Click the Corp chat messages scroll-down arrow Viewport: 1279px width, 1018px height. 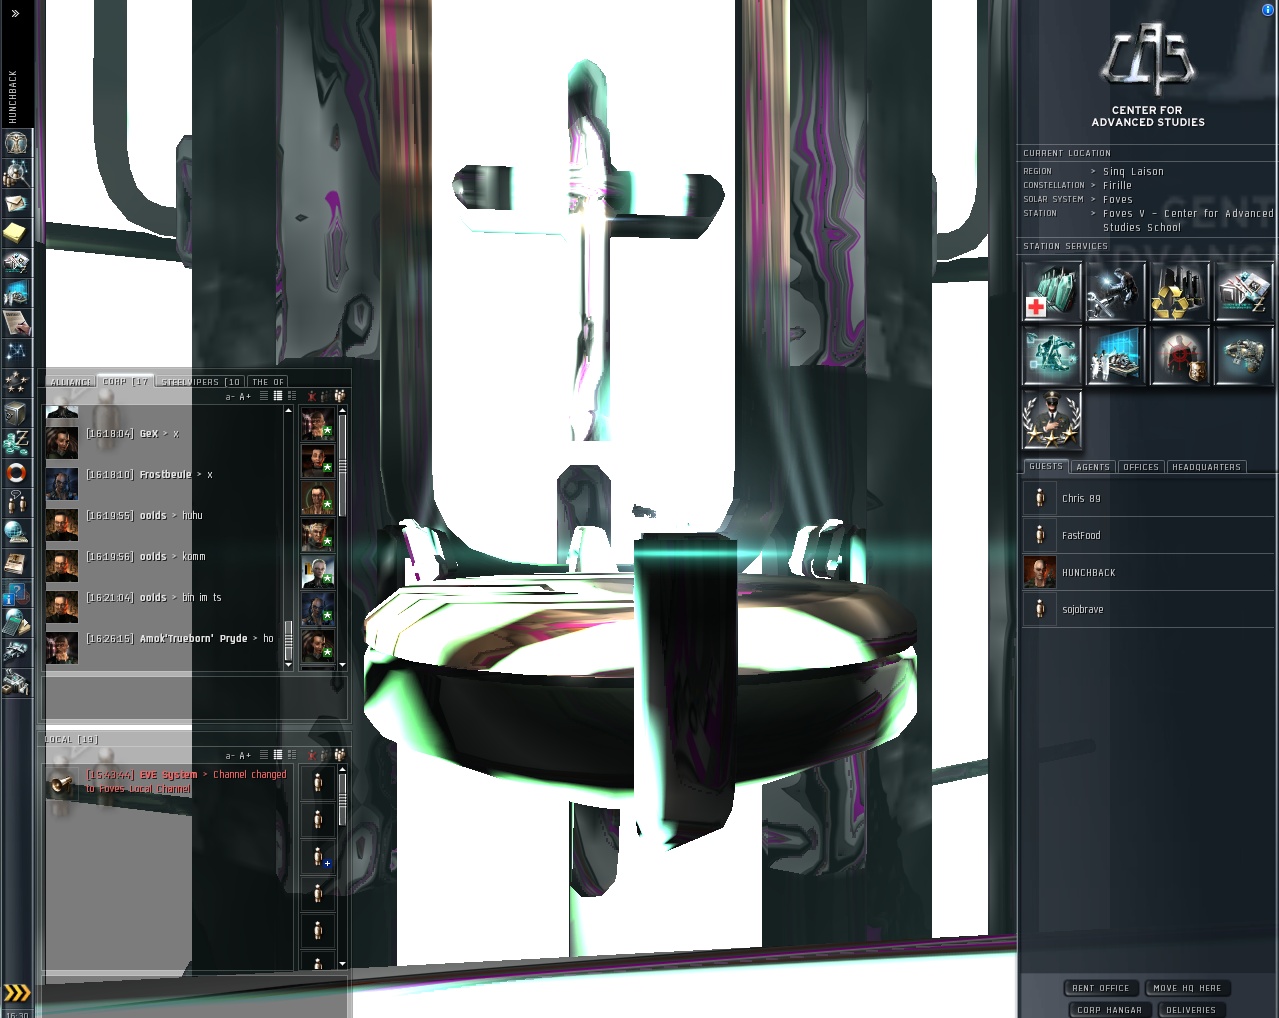[289, 665]
